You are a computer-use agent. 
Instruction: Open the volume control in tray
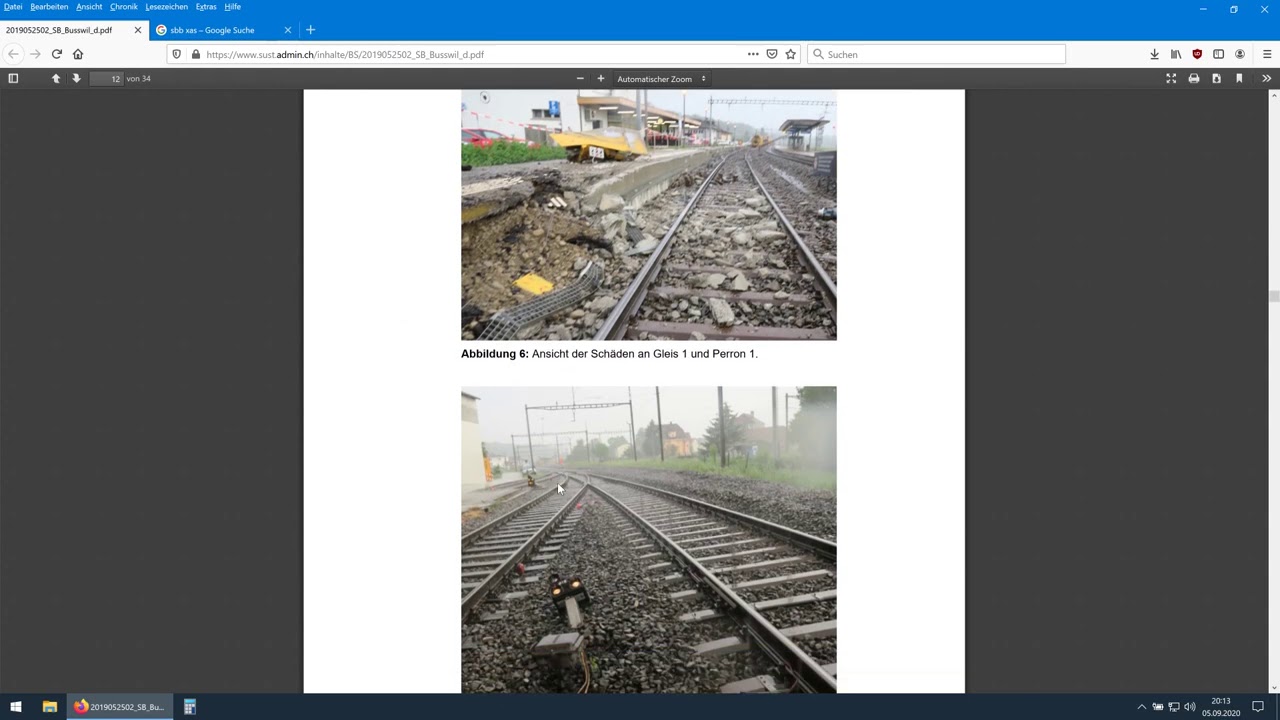pos(1190,707)
